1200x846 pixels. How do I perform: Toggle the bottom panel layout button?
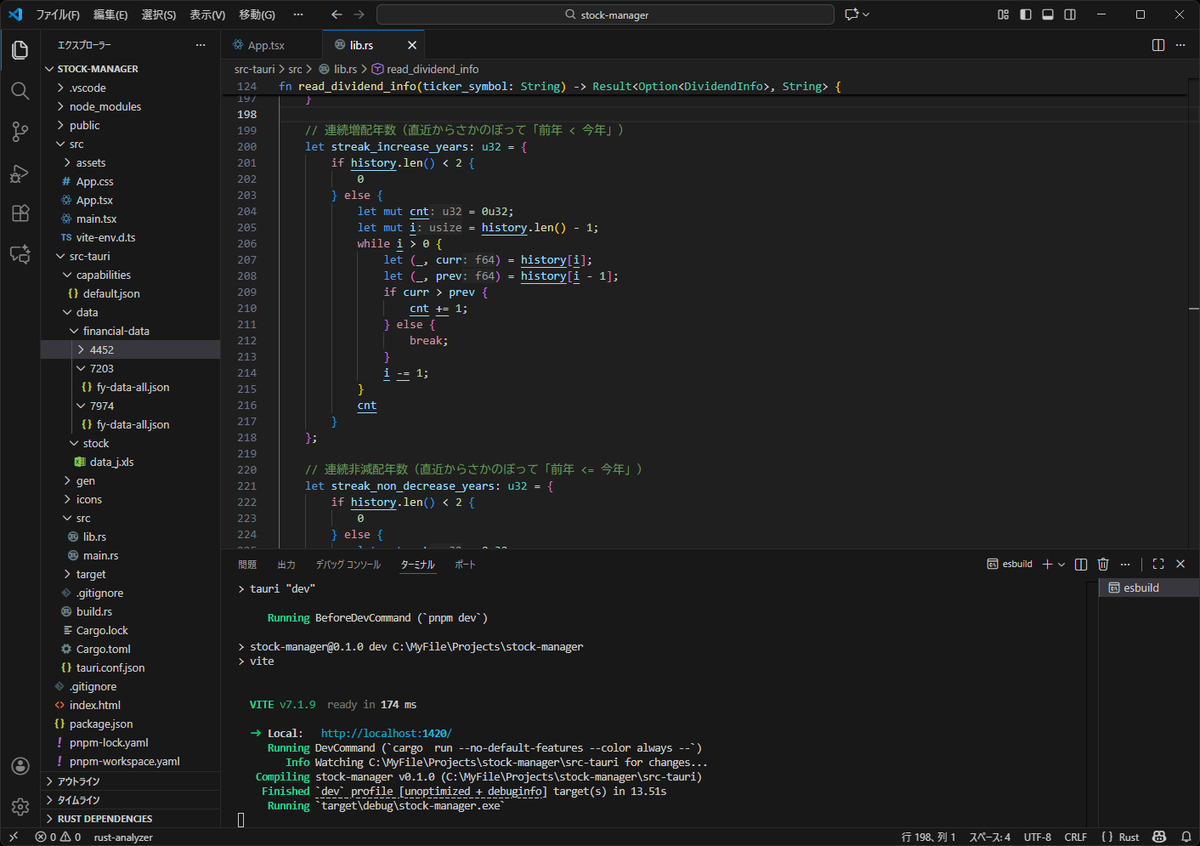coord(1047,15)
